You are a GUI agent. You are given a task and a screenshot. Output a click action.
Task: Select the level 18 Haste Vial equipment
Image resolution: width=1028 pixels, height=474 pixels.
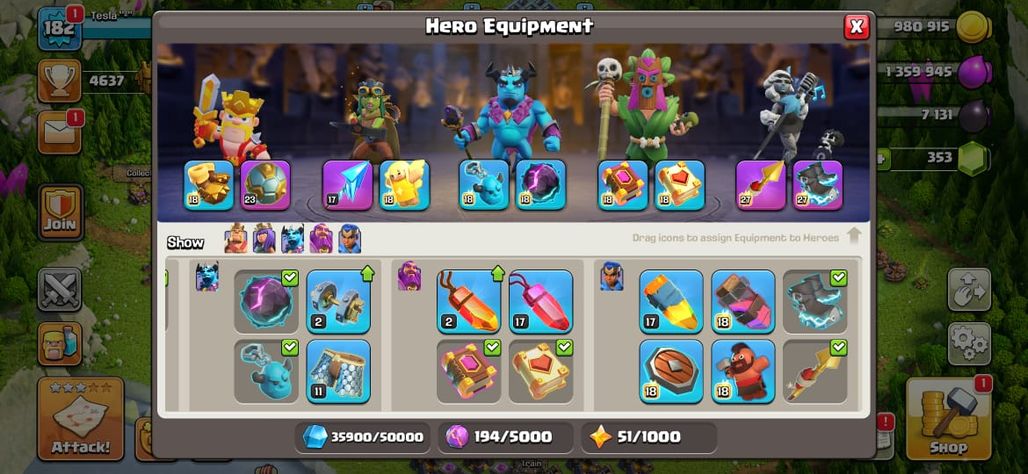pyautogui.click(x=743, y=302)
